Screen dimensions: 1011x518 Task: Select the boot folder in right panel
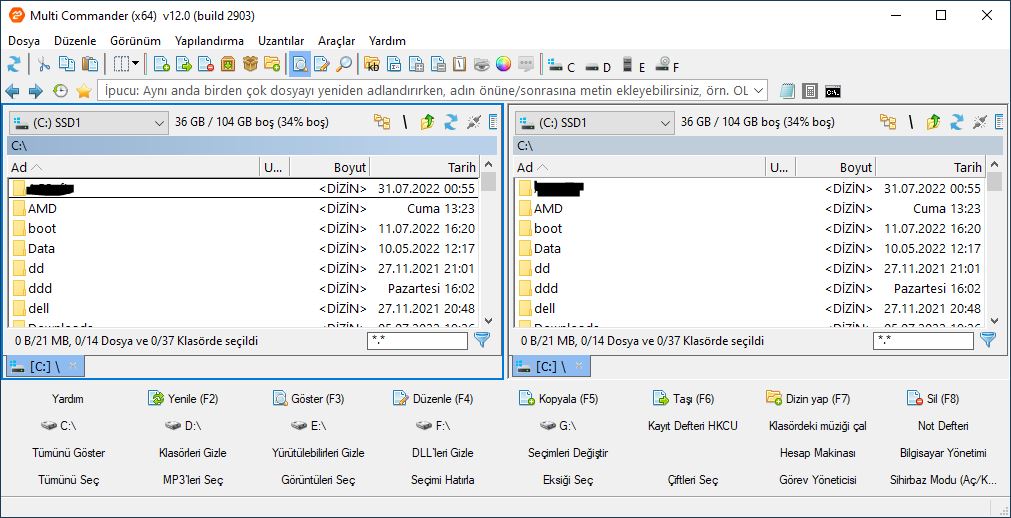click(750, 228)
